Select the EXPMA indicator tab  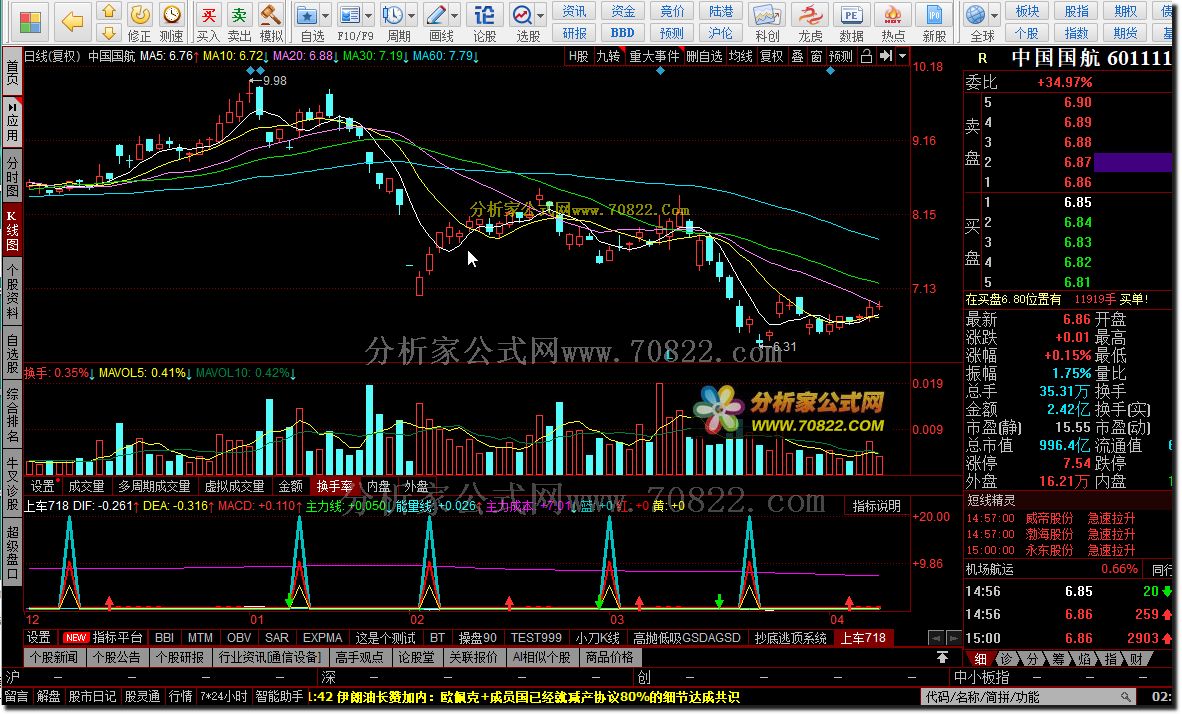[x=323, y=638]
